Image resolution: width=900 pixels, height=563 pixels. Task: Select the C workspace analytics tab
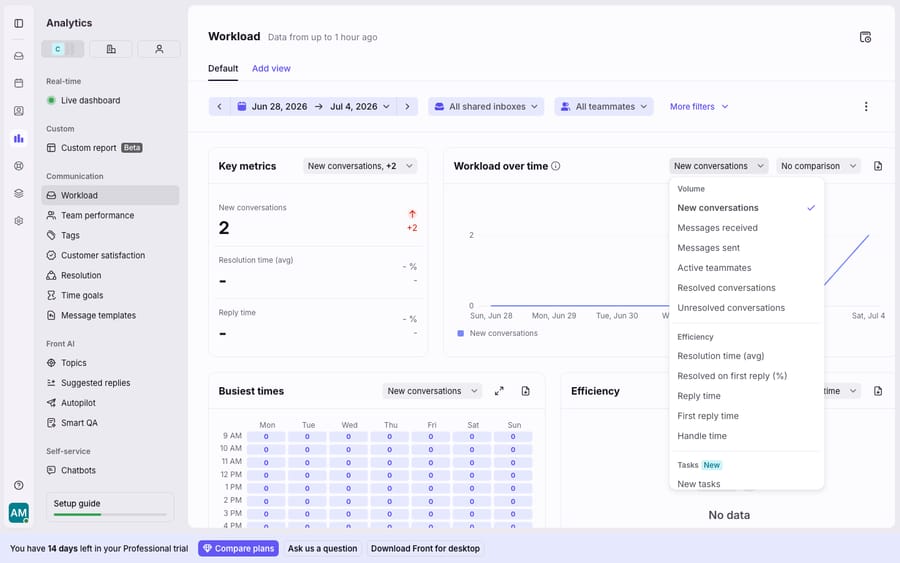pos(63,49)
